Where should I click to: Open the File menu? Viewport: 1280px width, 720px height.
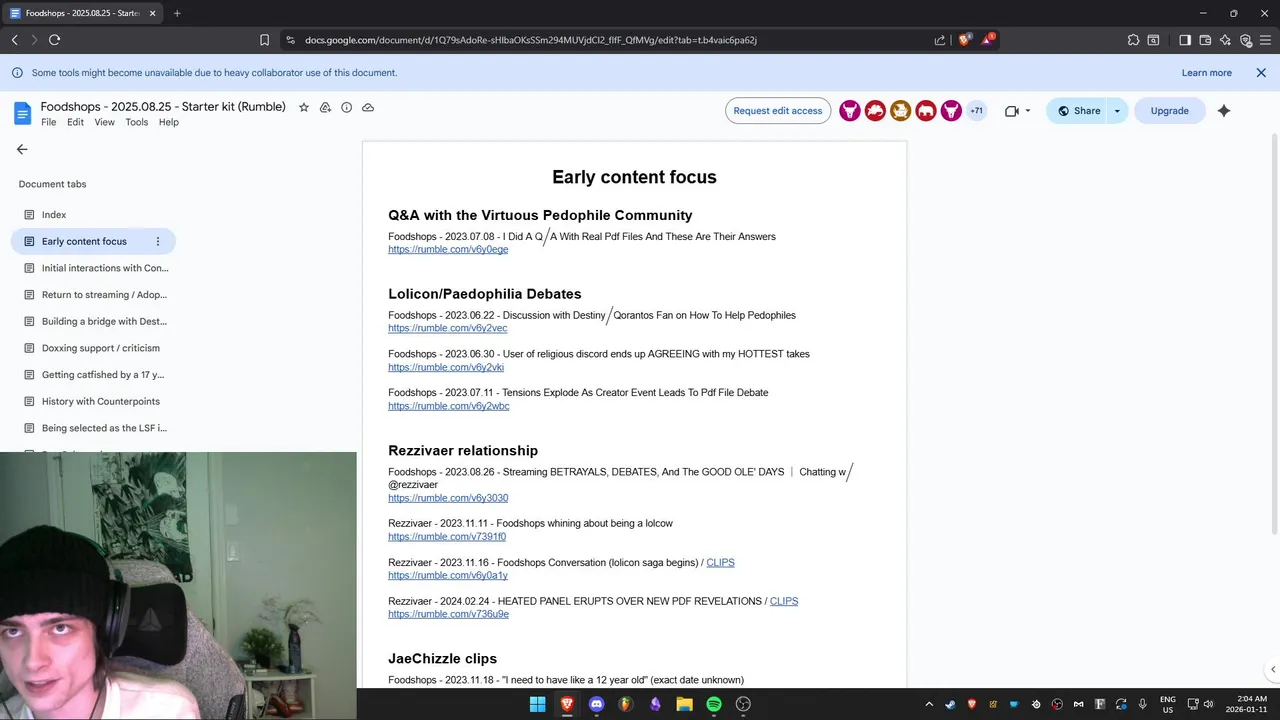[x=49, y=122]
